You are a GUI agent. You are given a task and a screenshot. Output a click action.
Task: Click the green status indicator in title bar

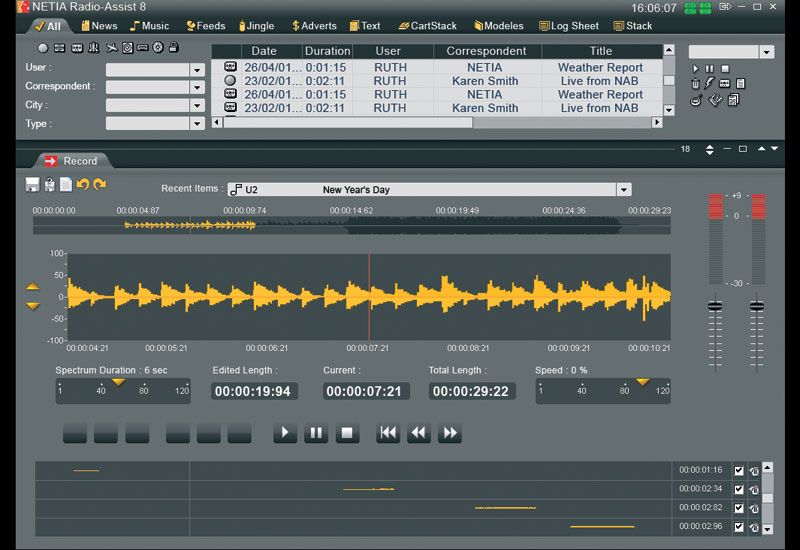pos(697,8)
